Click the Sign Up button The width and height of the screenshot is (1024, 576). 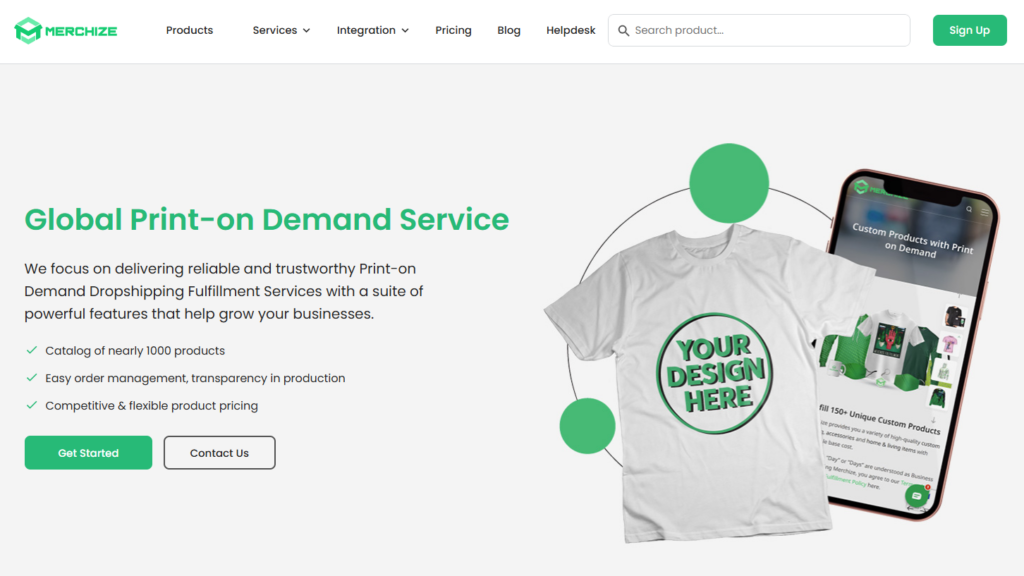[x=969, y=30]
